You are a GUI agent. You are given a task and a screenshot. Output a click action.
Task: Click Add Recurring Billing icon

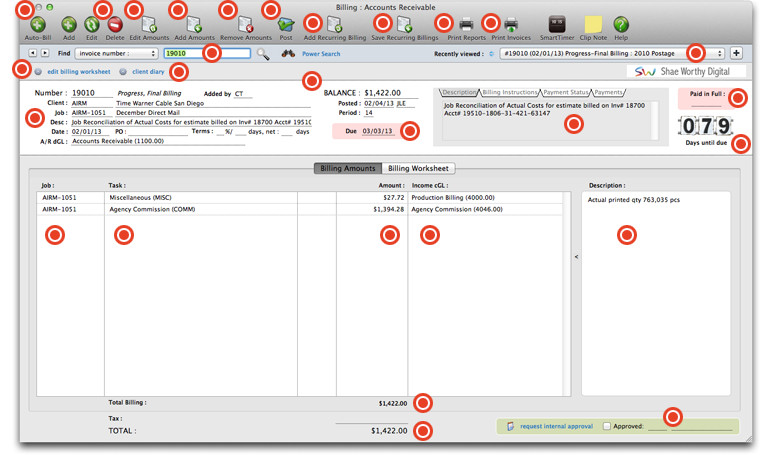[334, 25]
